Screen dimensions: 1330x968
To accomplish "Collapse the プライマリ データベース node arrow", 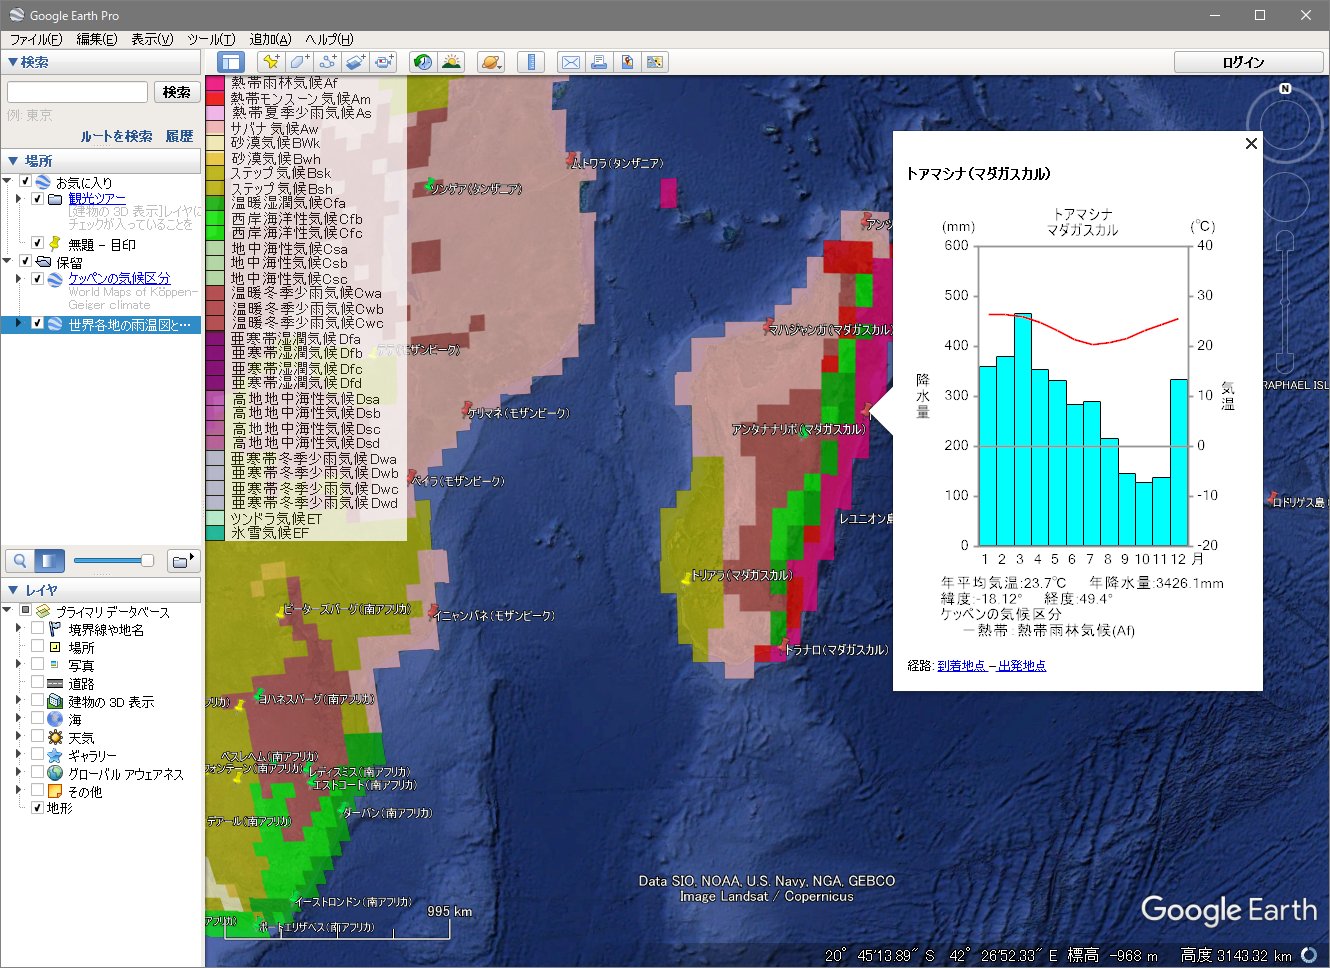I will tap(8, 610).
